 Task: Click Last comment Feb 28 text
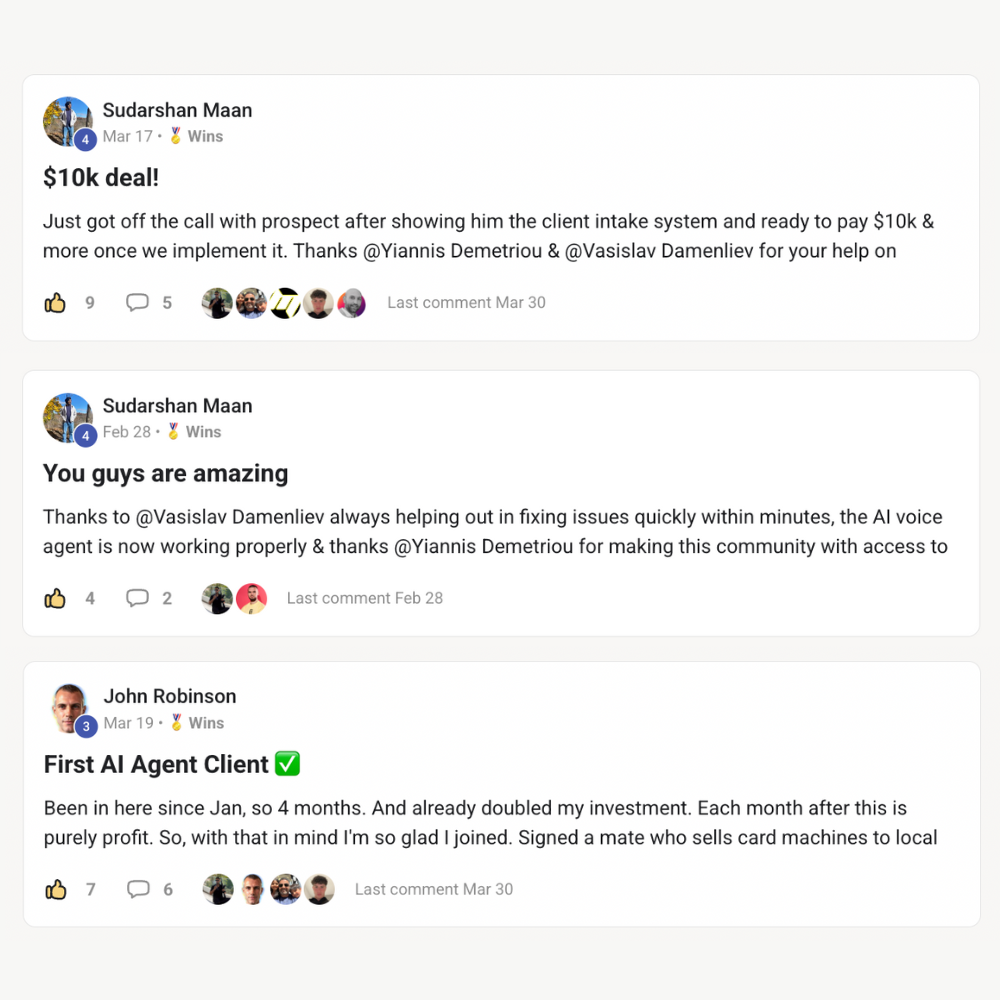[365, 598]
